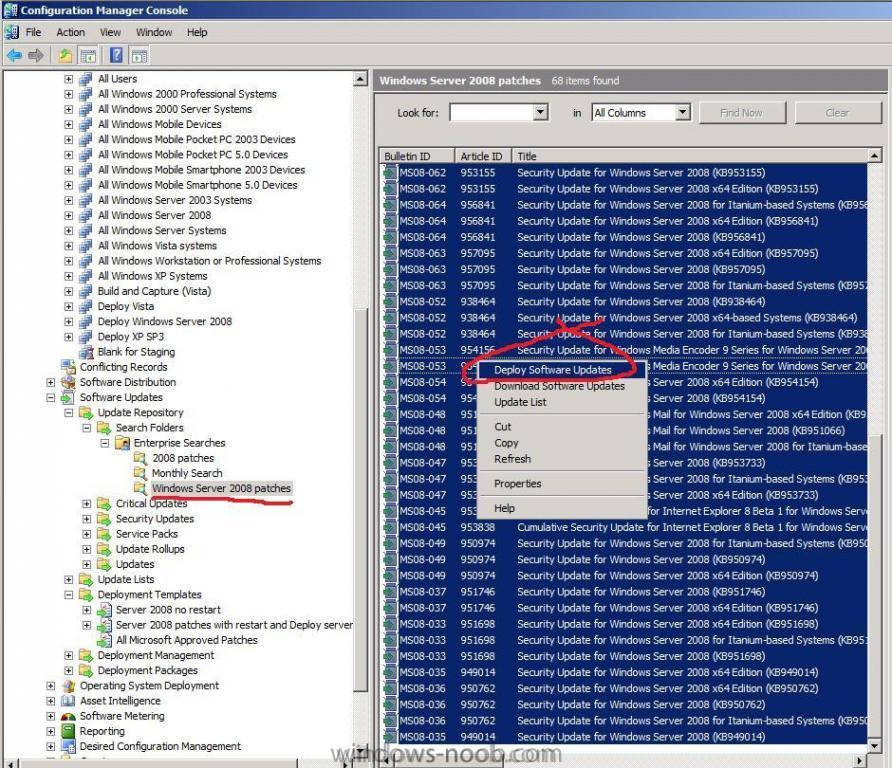Screen dimensions: 892x768
Task: Click the KB949014 x64 Edition update row
Action: (623, 672)
